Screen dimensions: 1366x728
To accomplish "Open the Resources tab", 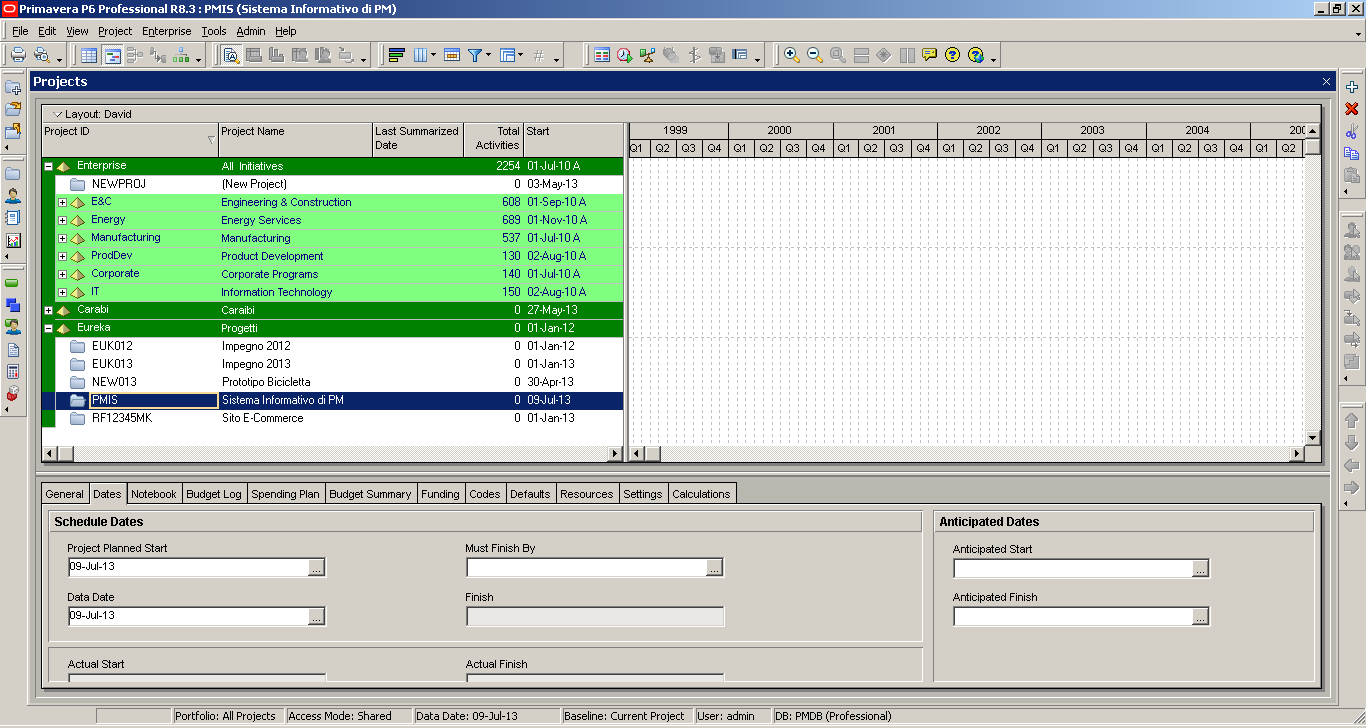I will tap(587, 494).
